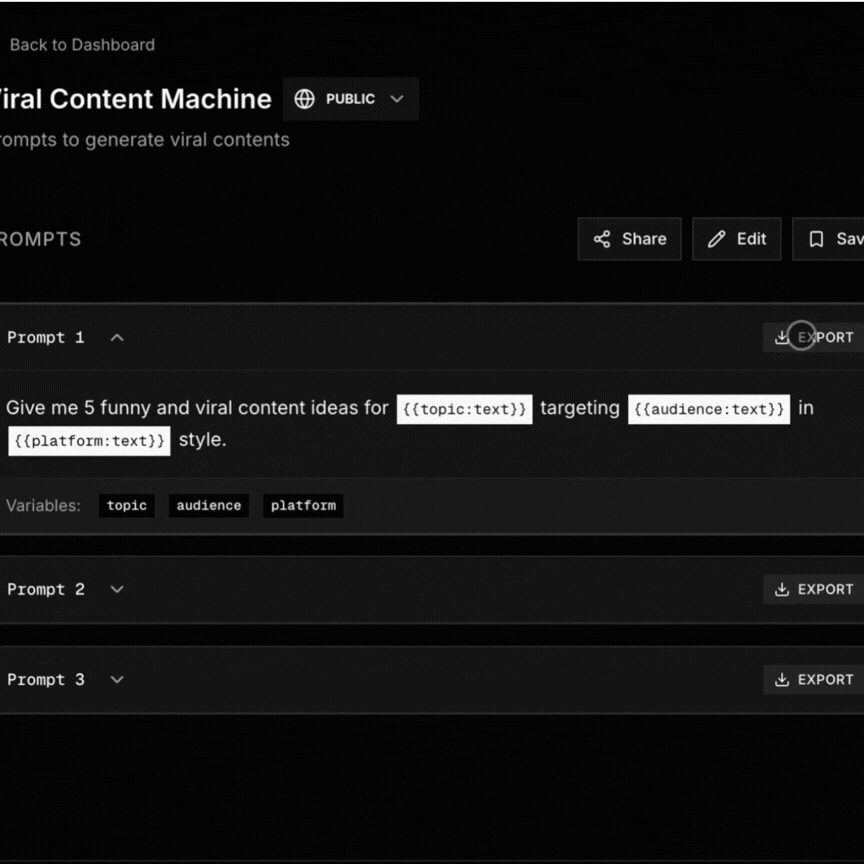Select the platform variable chip
The height and width of the screenshot is (864, 864).
click(303, 506)
